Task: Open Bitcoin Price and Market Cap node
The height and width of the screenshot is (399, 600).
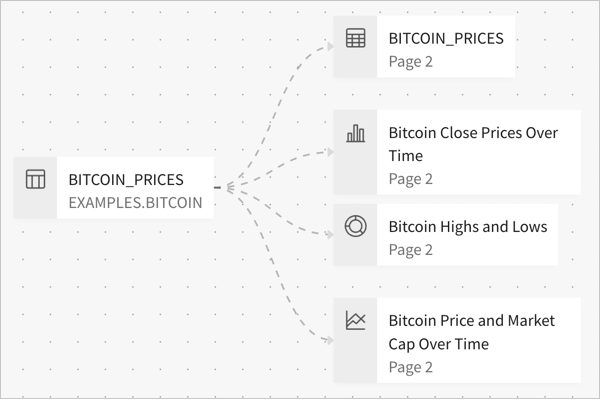Action: [457, 340]
